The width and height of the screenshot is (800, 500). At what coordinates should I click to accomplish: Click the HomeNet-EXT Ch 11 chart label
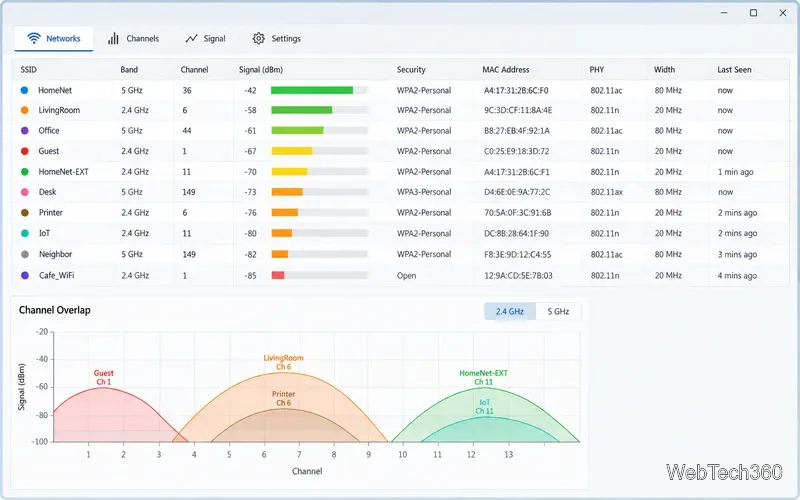[x=484, y=378]
